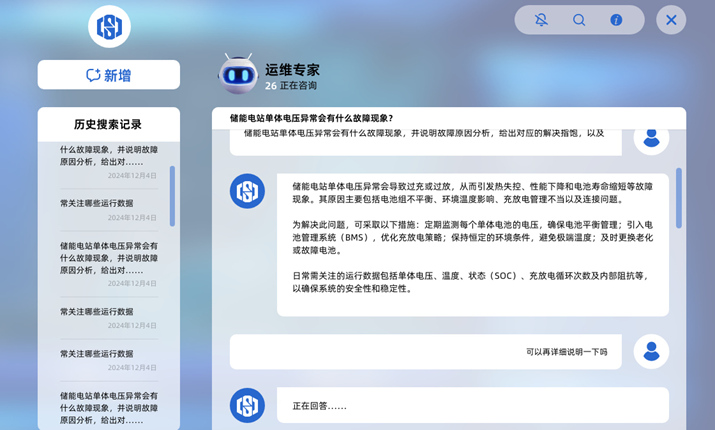The image size is (715, 430).
Task: Click the answer paragraph starting 为解决此问题
Action: (472, 238)
